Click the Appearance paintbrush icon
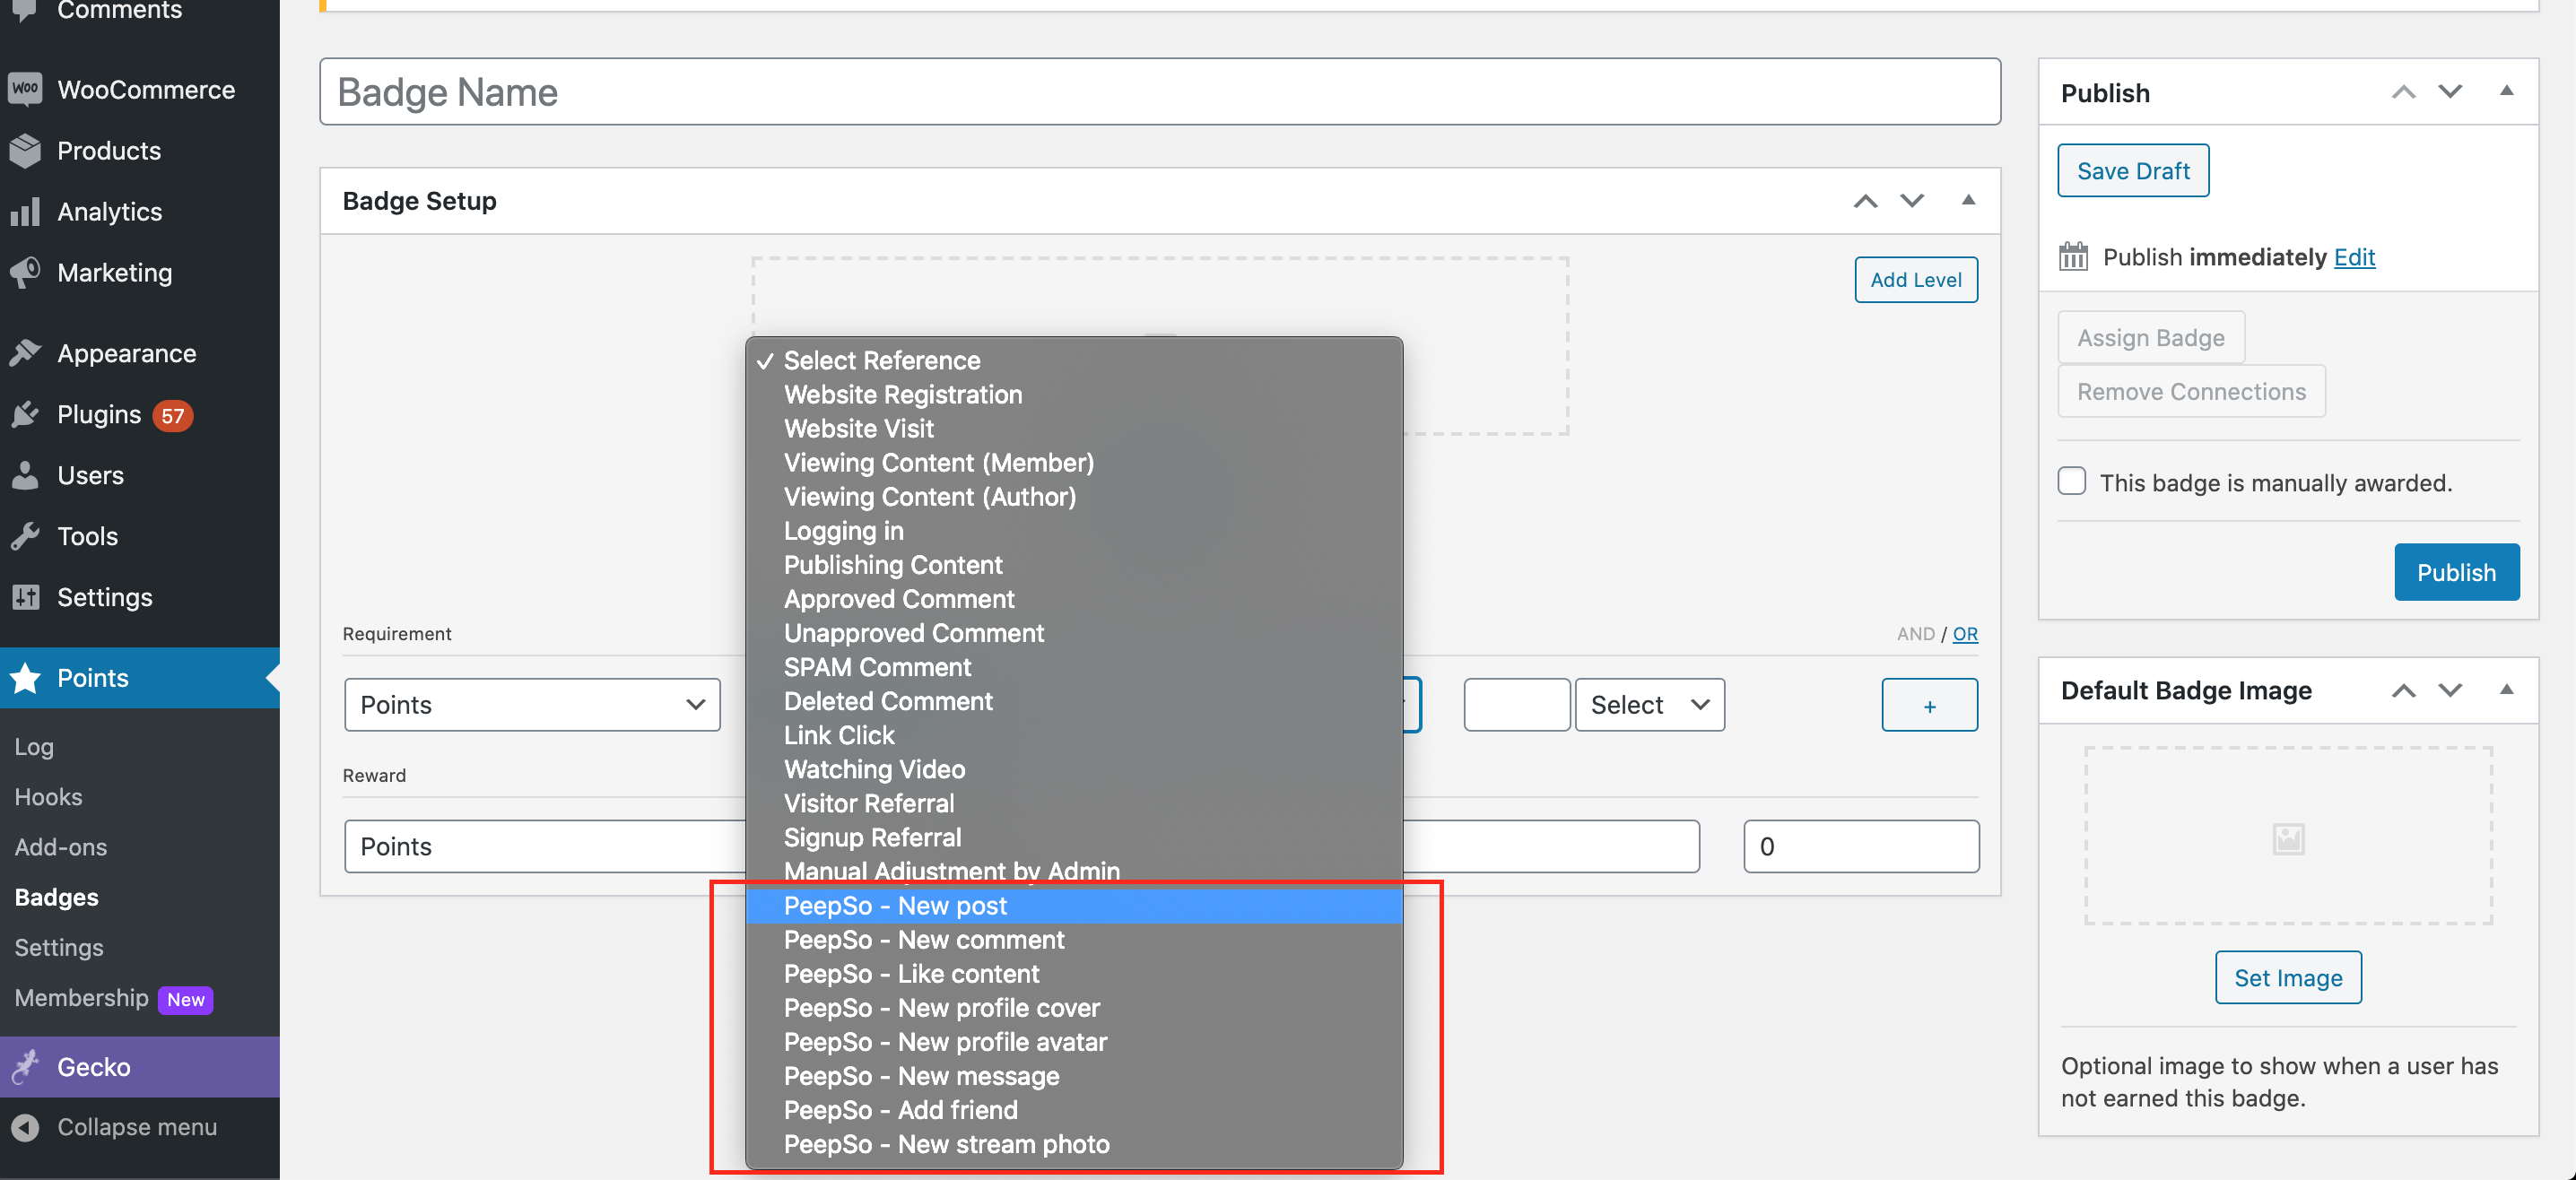 [x=25, y=353]
